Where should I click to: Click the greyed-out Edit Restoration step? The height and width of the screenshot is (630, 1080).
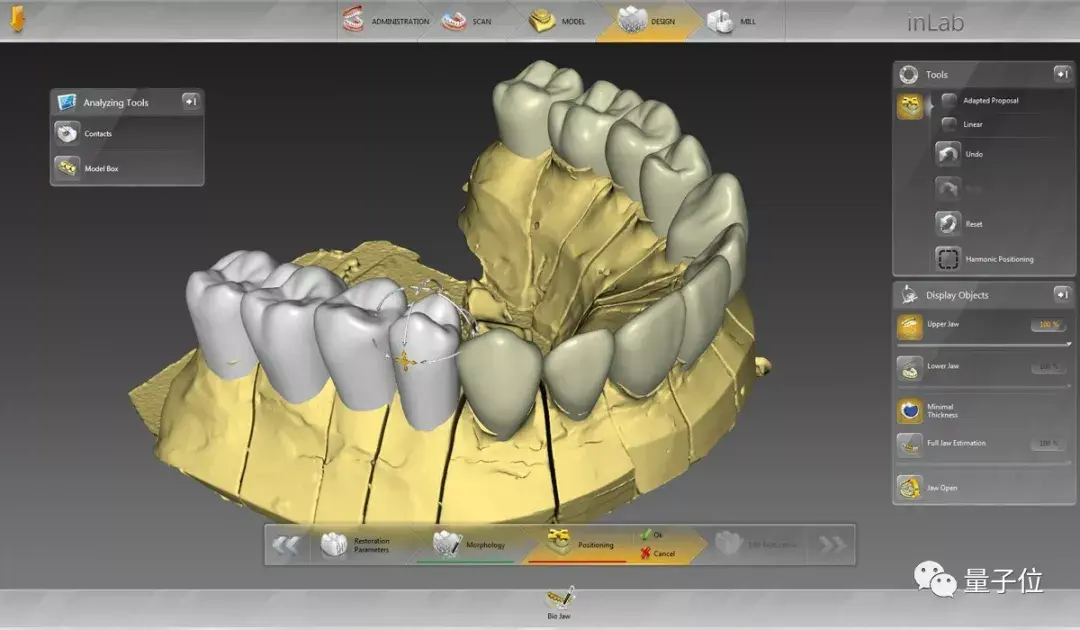pyautogui.click(x=756, y=545)
